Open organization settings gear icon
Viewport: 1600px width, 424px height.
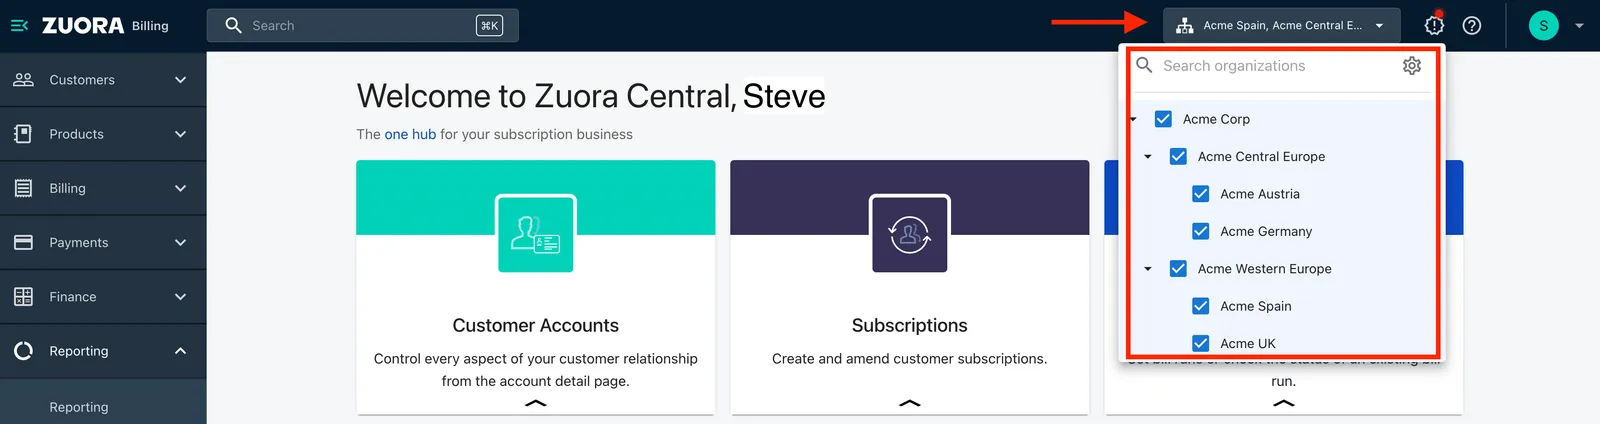pos(1412,66)
